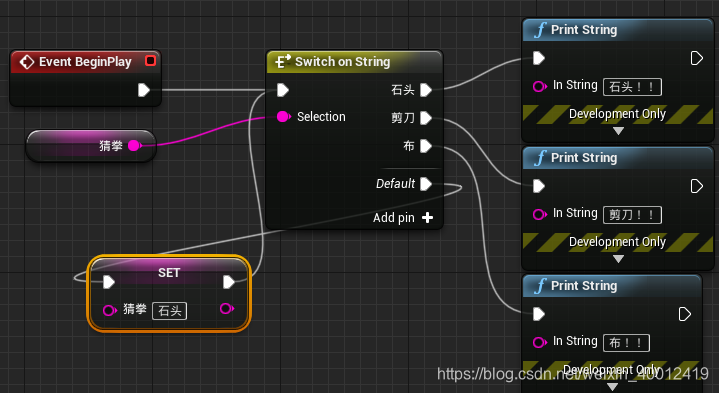719x393 pixels.
Task: Click function icon on 石头 Print String header
Action: click(x=540, y=30)
